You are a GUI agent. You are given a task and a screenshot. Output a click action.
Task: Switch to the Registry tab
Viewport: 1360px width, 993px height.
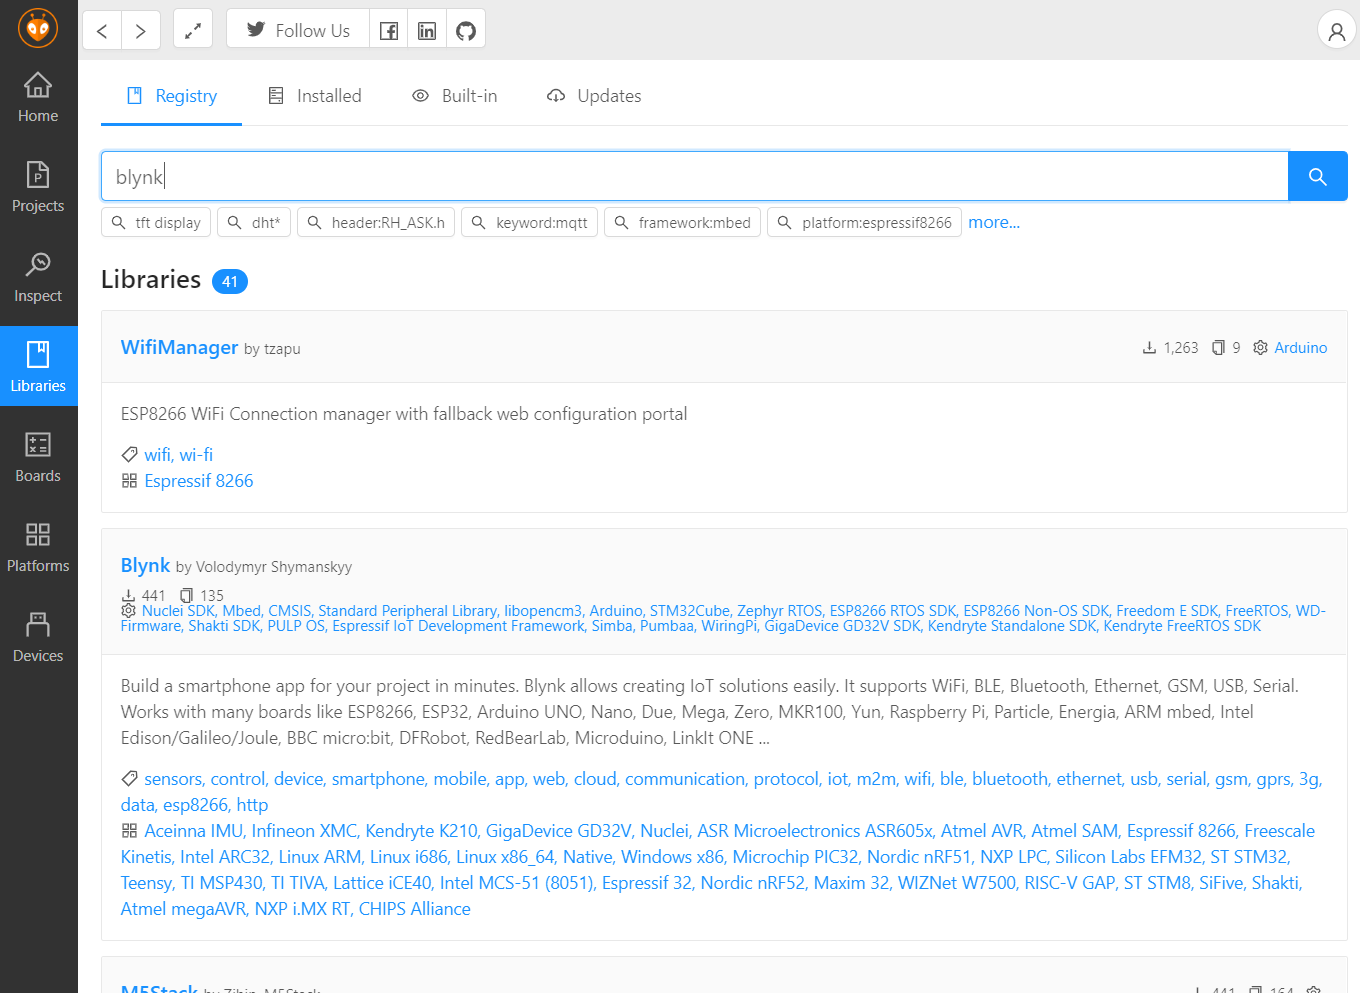point(172,96)
